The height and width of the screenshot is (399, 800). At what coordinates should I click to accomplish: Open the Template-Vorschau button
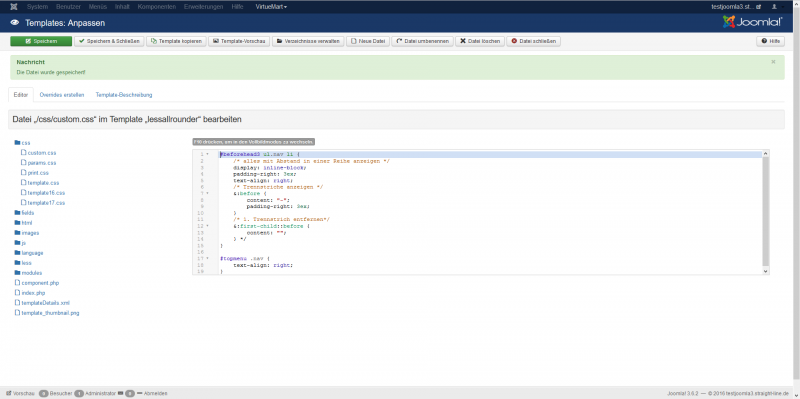[239, 41]
